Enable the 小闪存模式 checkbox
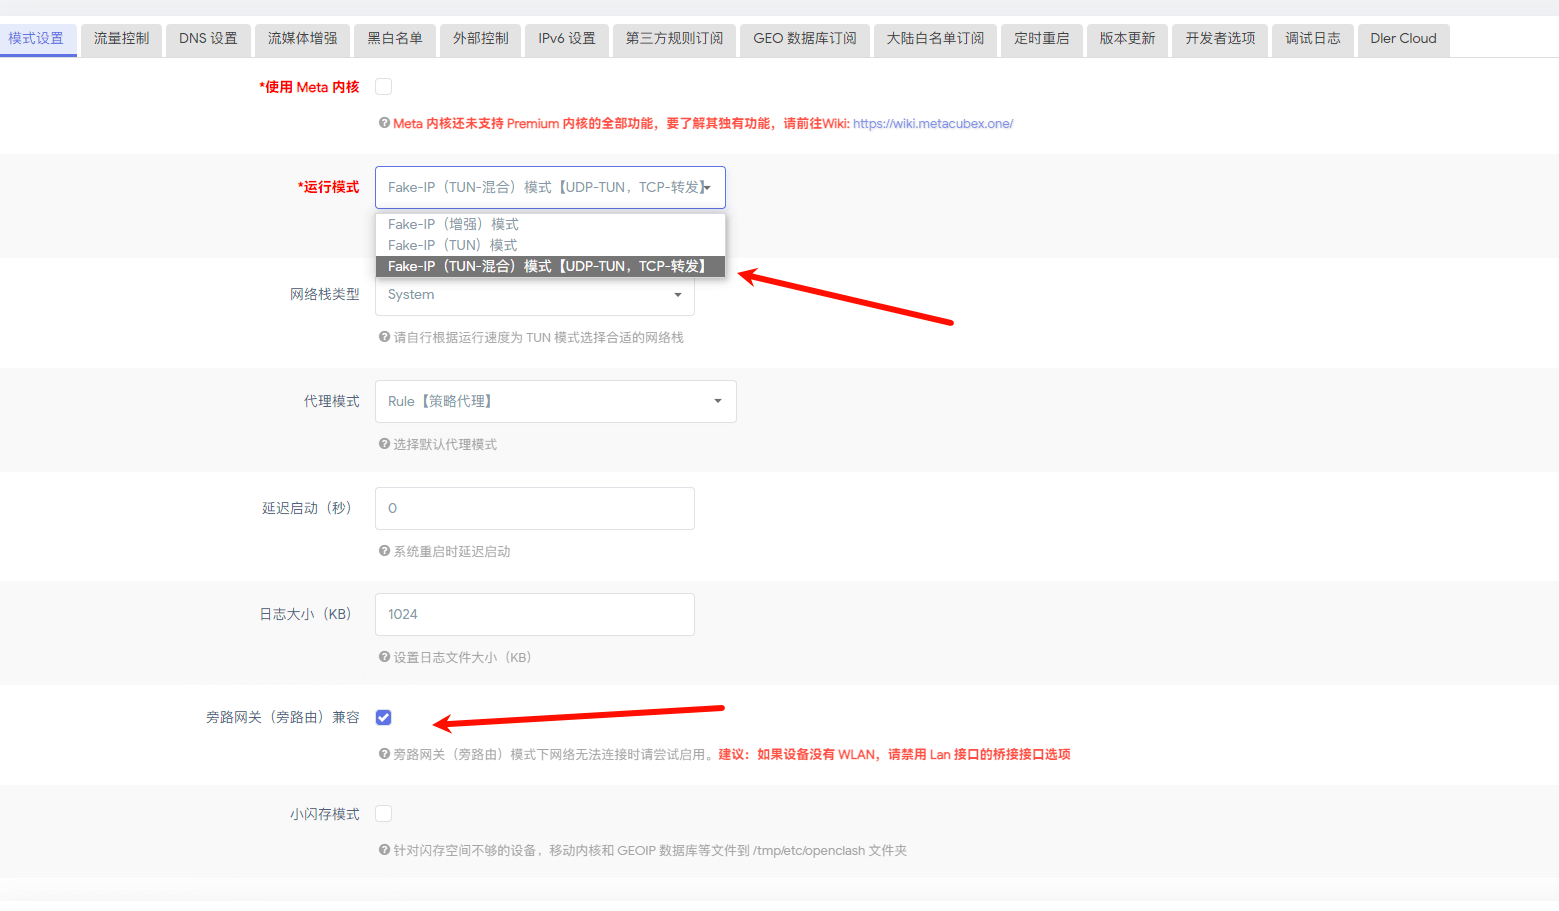Screen dimensions: 1559x911 383,814
